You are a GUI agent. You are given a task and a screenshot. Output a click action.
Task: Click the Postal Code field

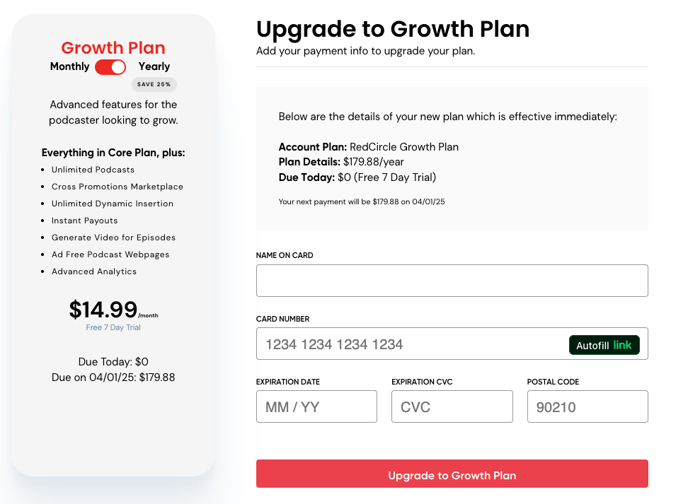(x=588, y=407)
